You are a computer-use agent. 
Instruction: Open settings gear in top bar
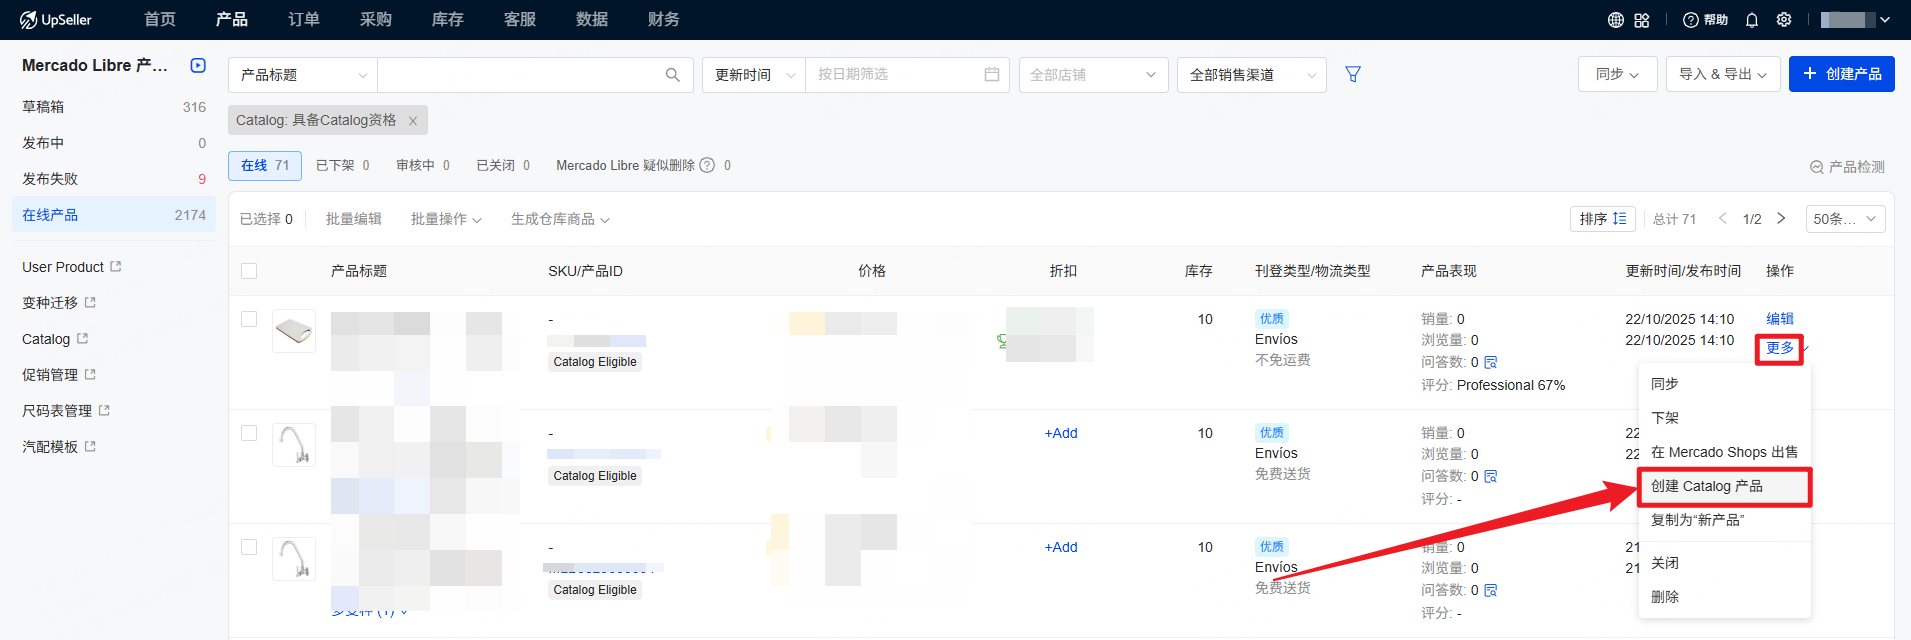[x=1784, y=20]
